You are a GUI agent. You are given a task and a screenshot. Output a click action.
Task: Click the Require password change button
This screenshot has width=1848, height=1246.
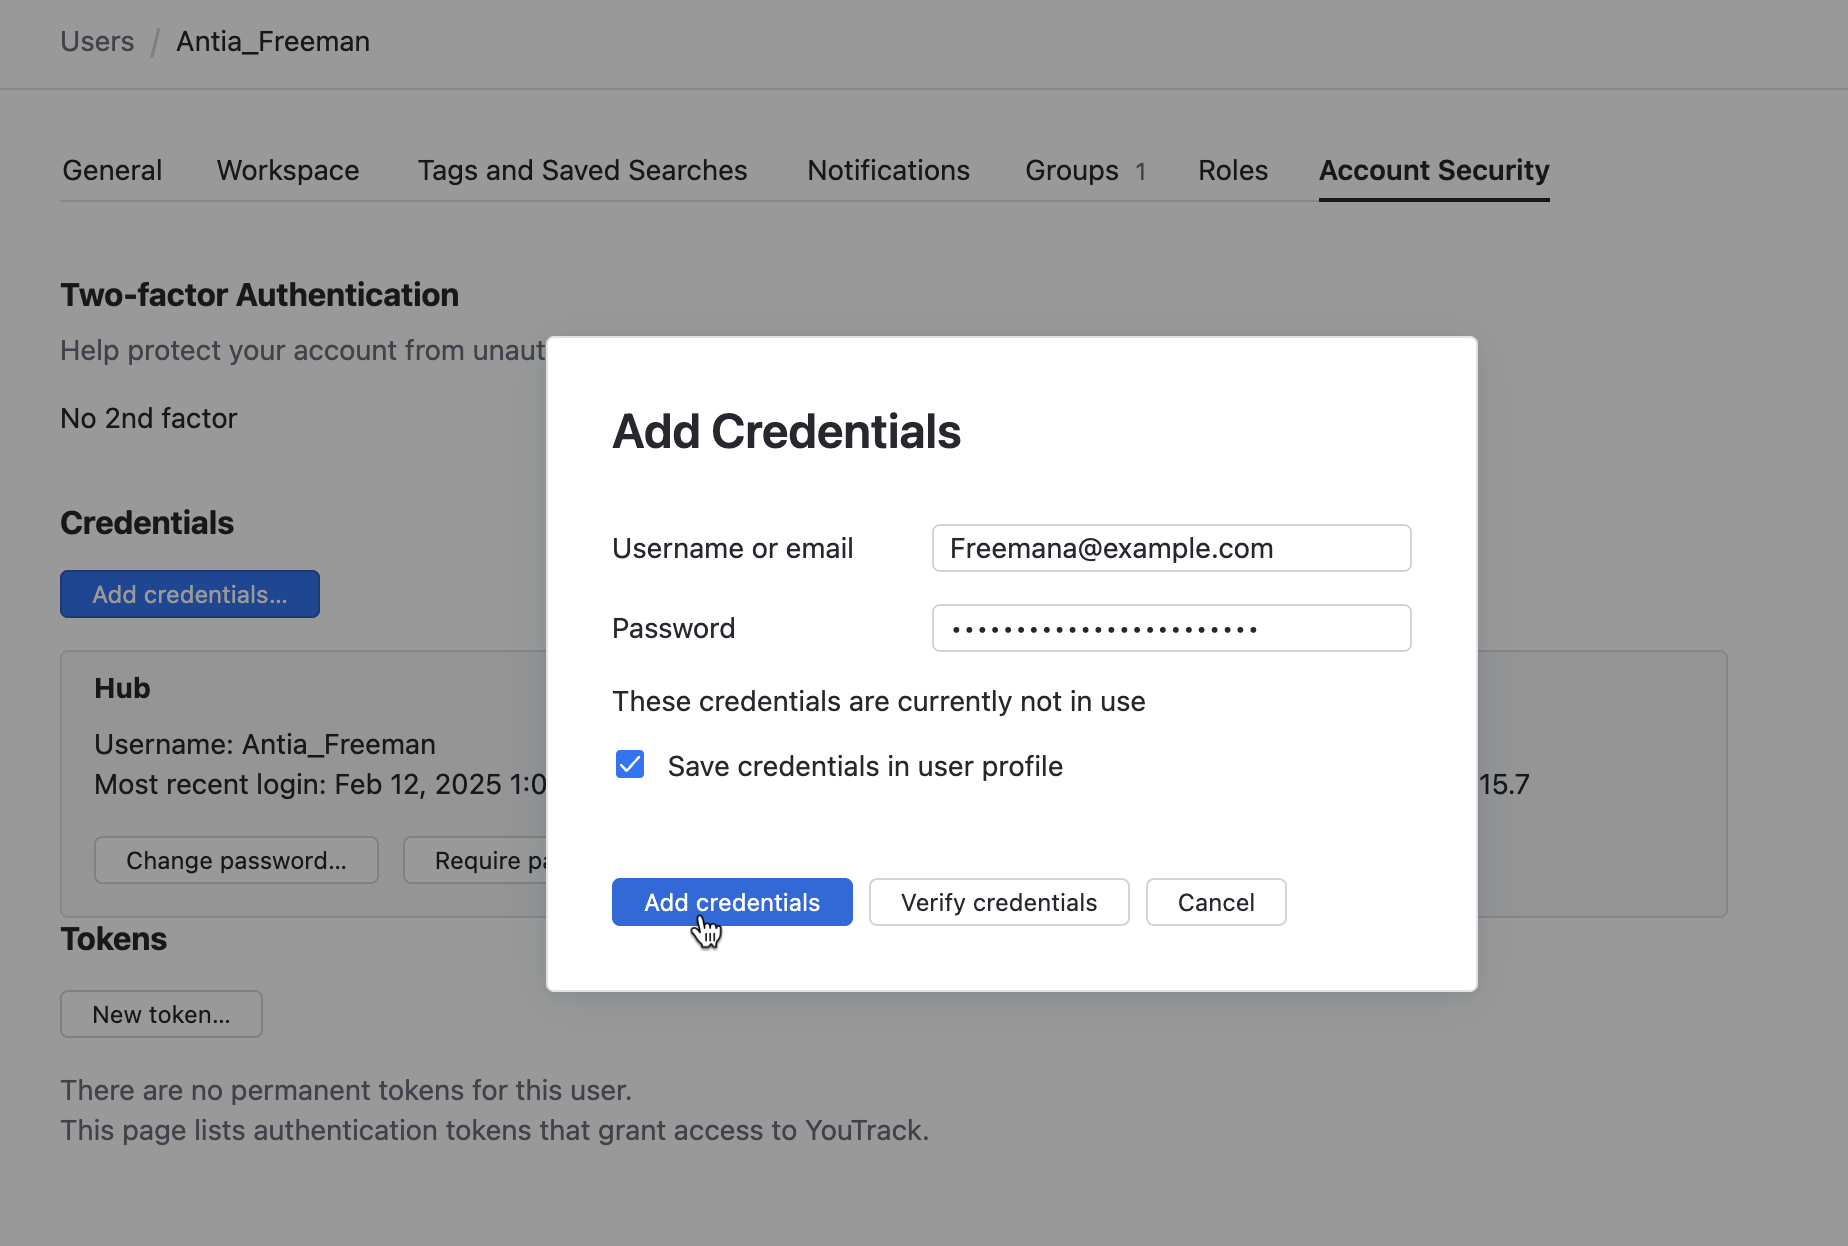click(x=480, y=859)
